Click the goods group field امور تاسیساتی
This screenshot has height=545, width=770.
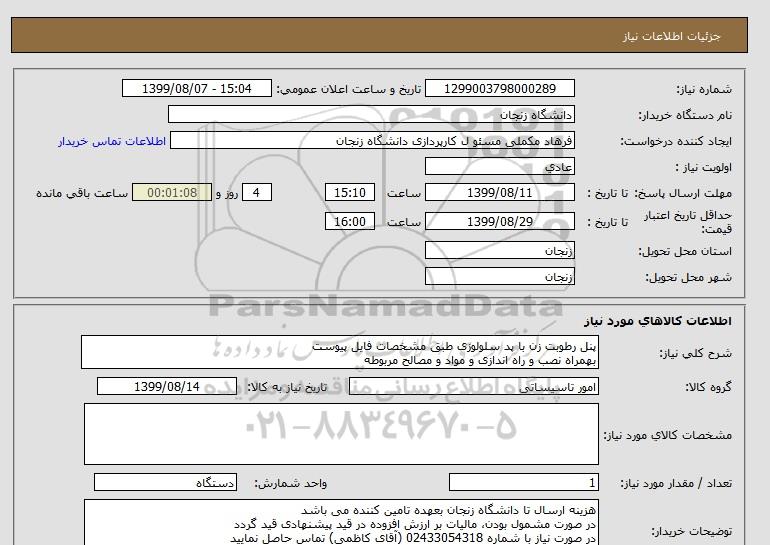(473, 386)
